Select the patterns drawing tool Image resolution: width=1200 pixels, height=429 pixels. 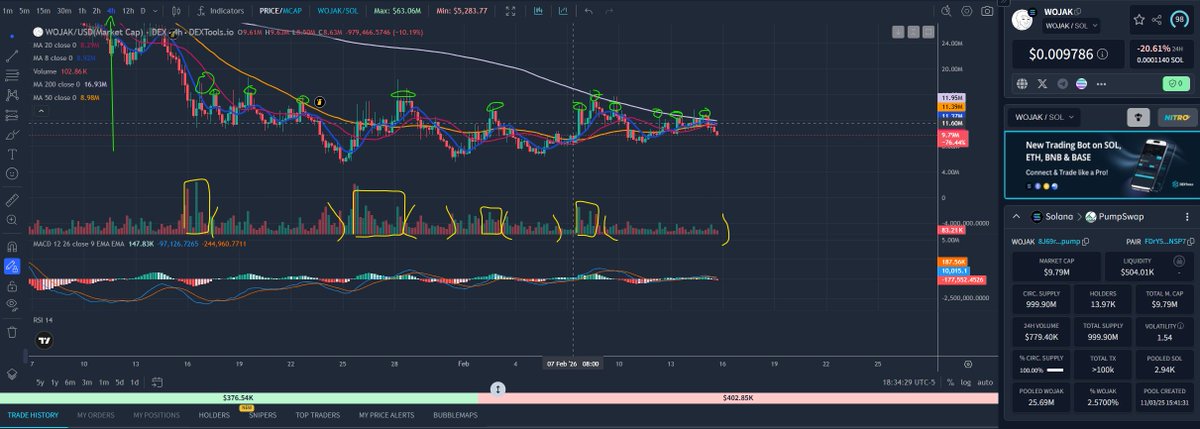12,95
